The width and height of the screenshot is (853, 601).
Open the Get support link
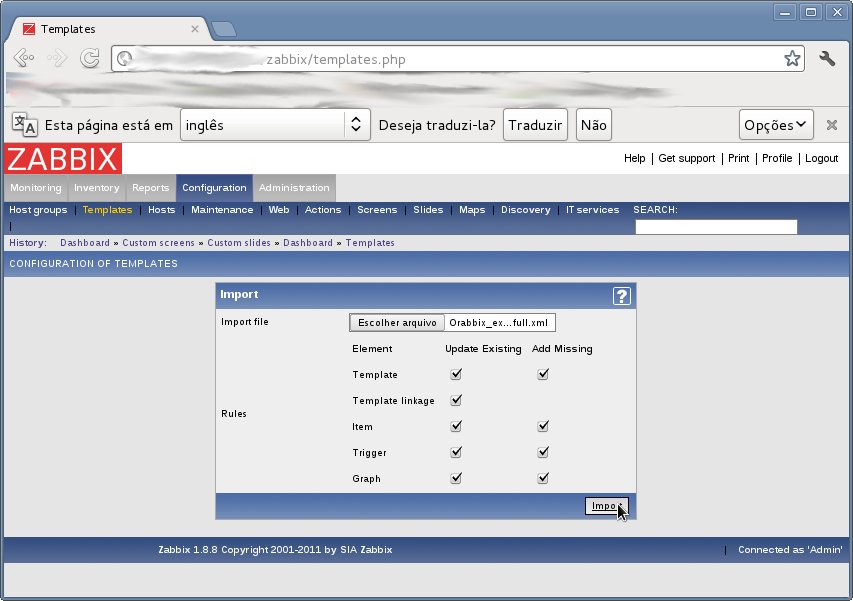pos(687,158)
